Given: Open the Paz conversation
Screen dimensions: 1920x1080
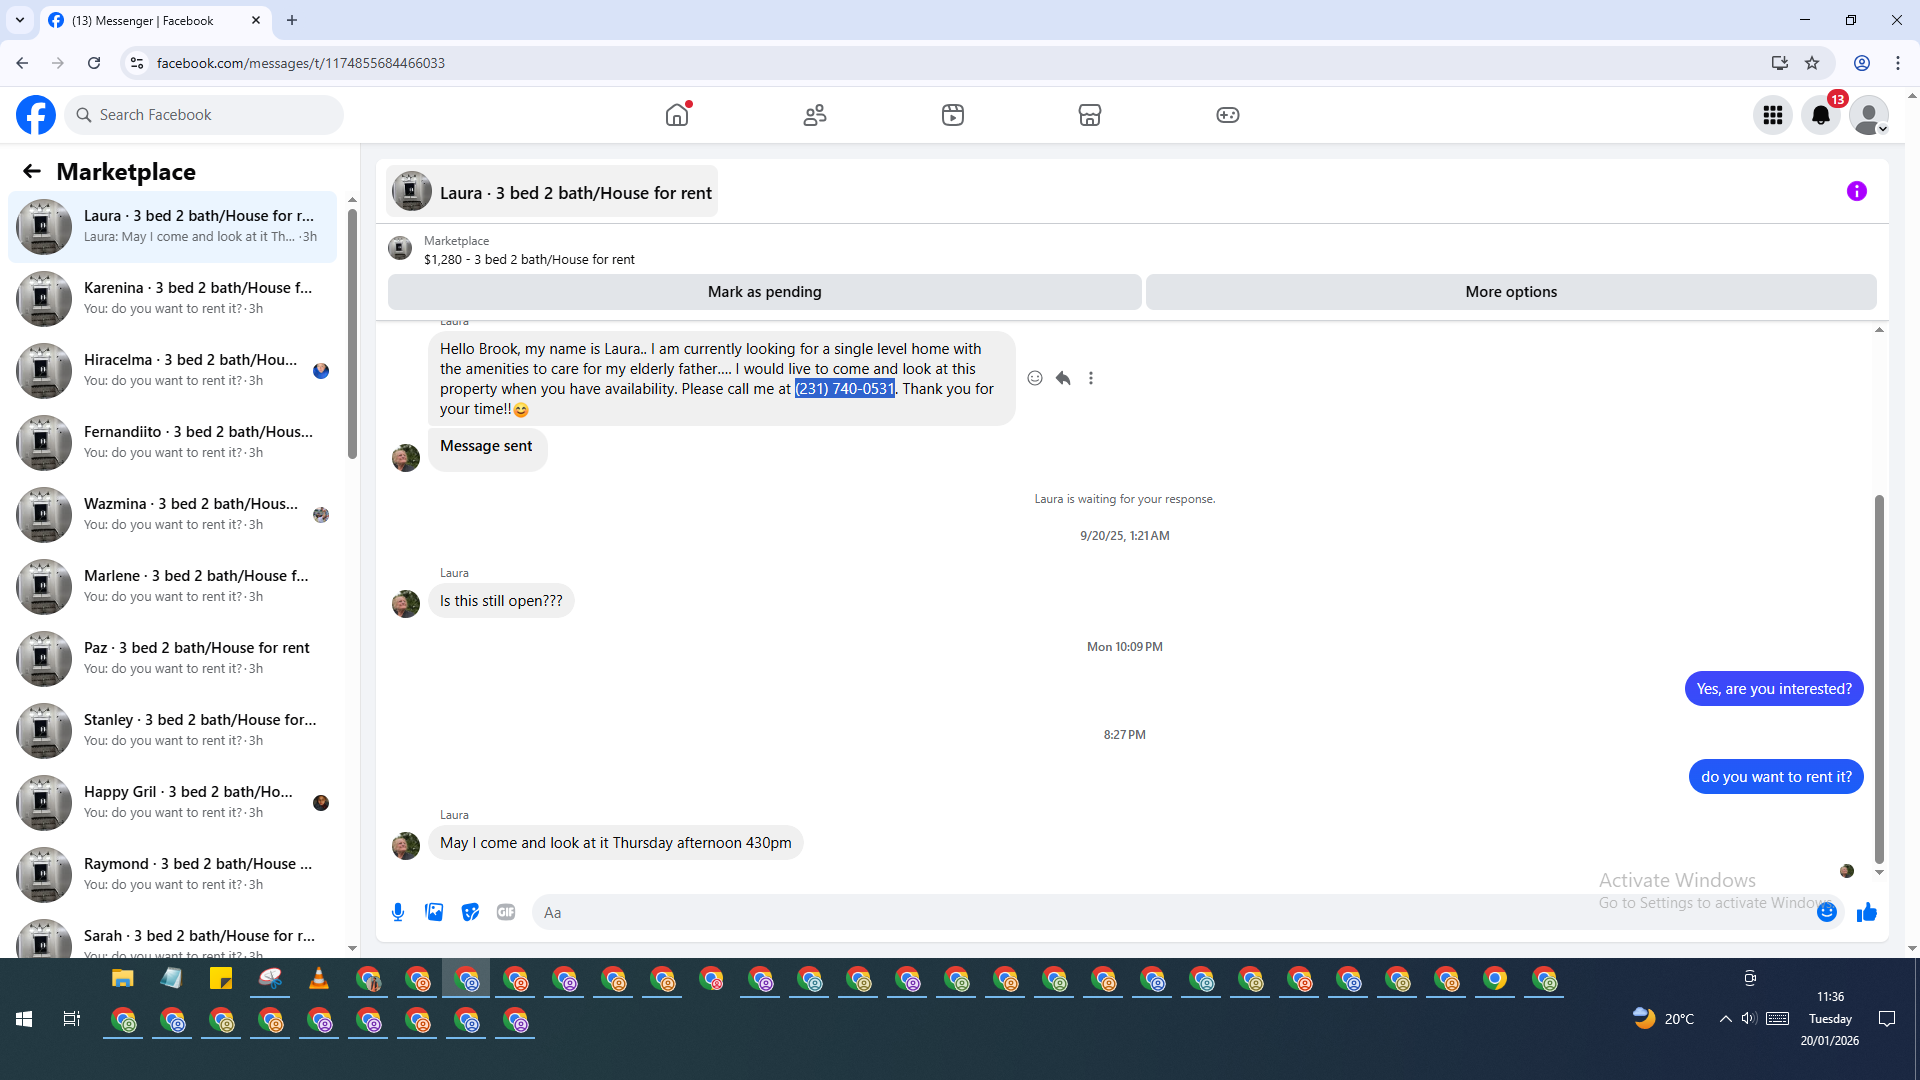Looking at the screenshot, I should point(173,659).
